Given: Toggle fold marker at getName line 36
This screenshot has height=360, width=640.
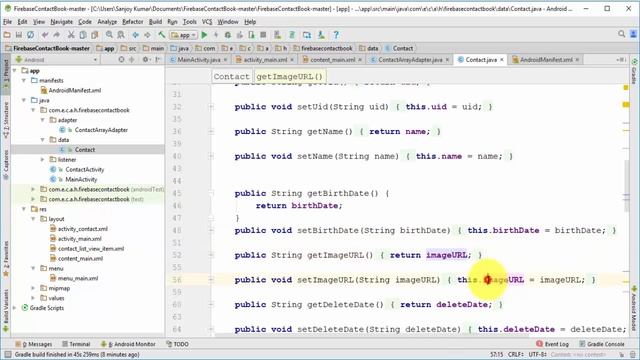Looking at the screenshot, I should pyautogui.click(x=211, y=131).
